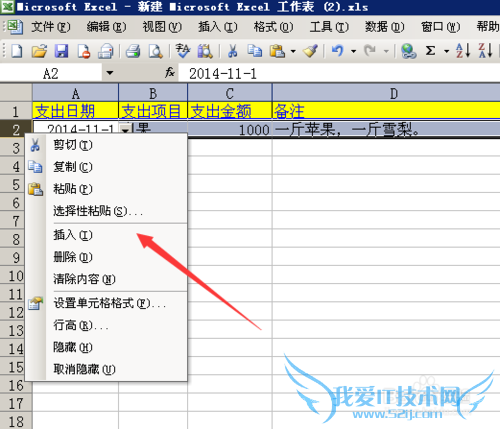Click cell containing 支出日期
Viewport: 500px width, 429px height.
pos(76,111)
